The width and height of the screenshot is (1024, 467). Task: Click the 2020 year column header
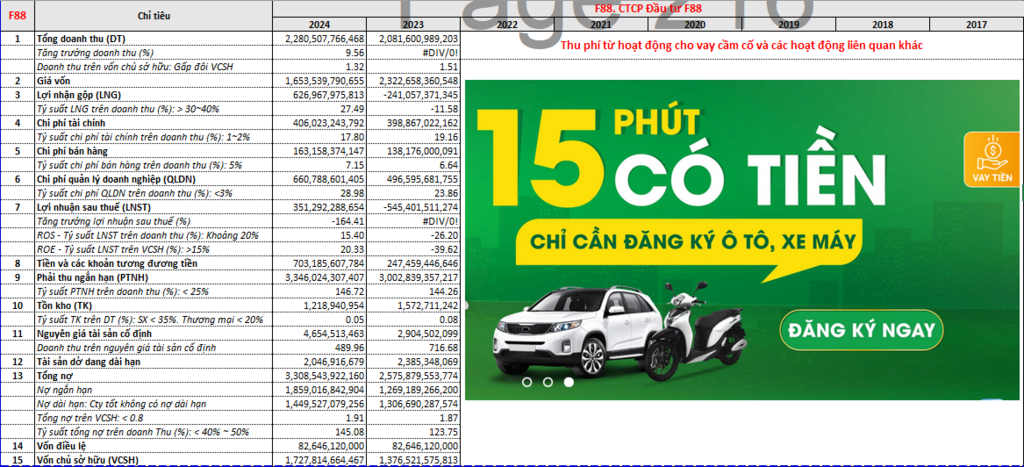point(694,24)
